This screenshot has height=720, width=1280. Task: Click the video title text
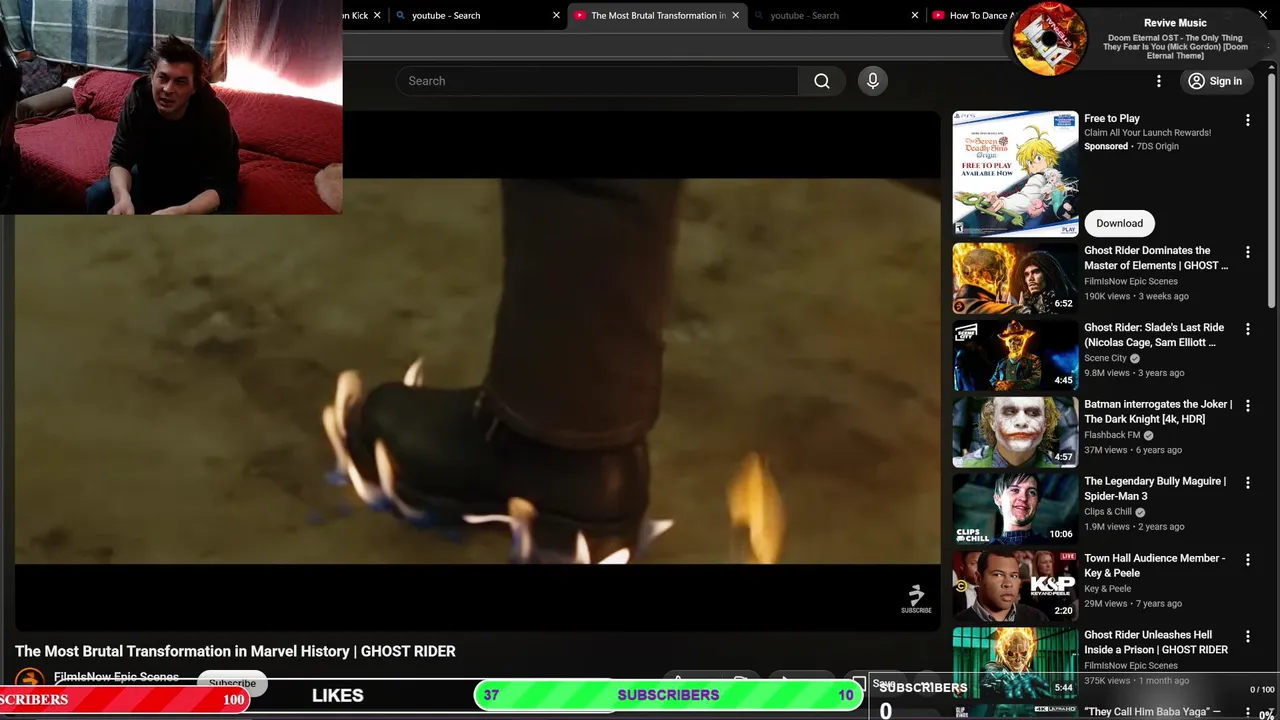tap(235, 651)
